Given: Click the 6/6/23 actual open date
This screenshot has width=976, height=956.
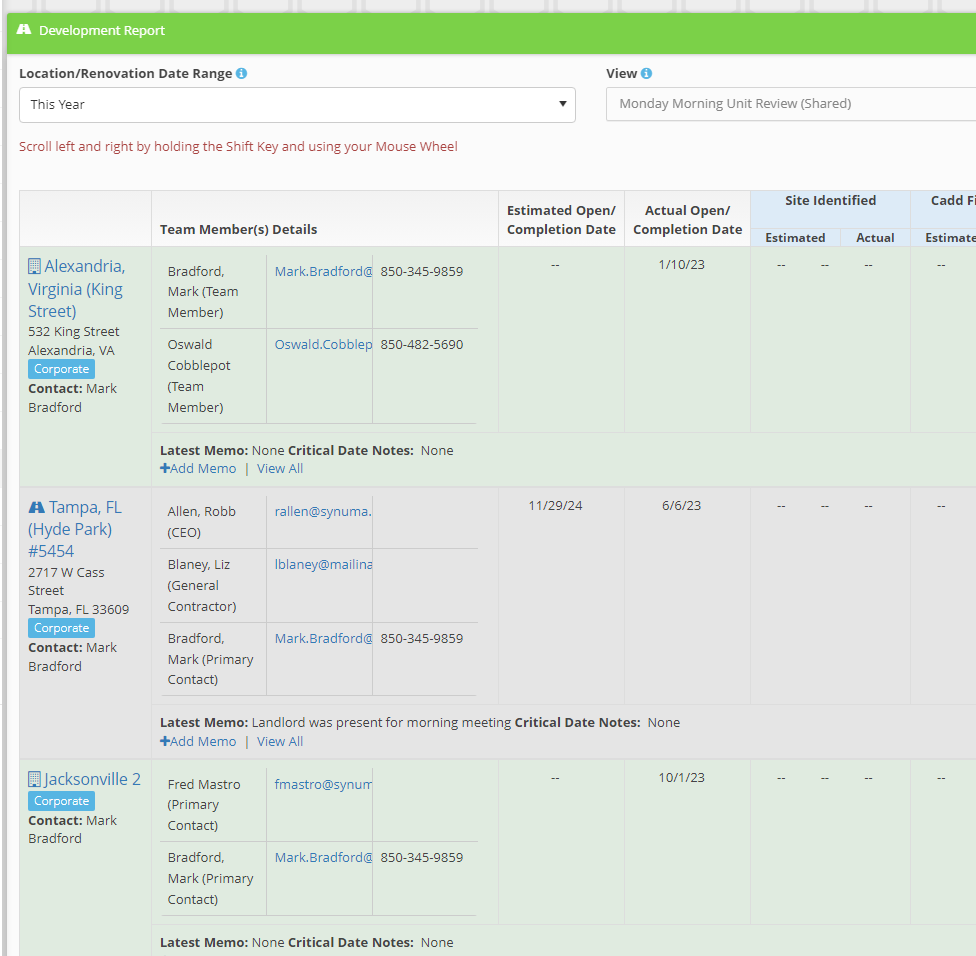Looking at the screenshot, I should 682,505.
